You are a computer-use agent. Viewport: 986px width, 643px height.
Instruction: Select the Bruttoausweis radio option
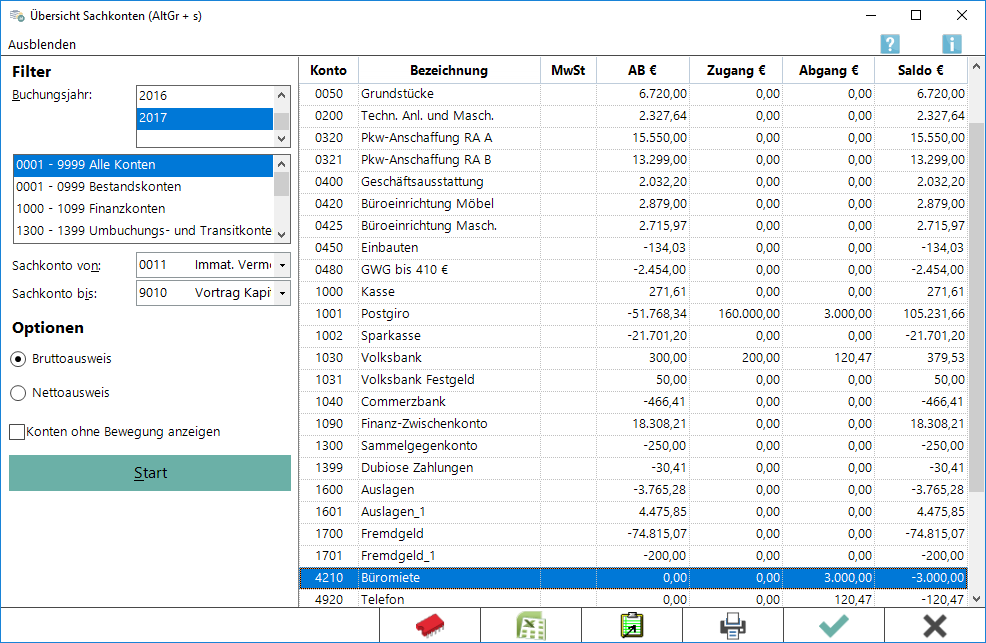[18, 359]
